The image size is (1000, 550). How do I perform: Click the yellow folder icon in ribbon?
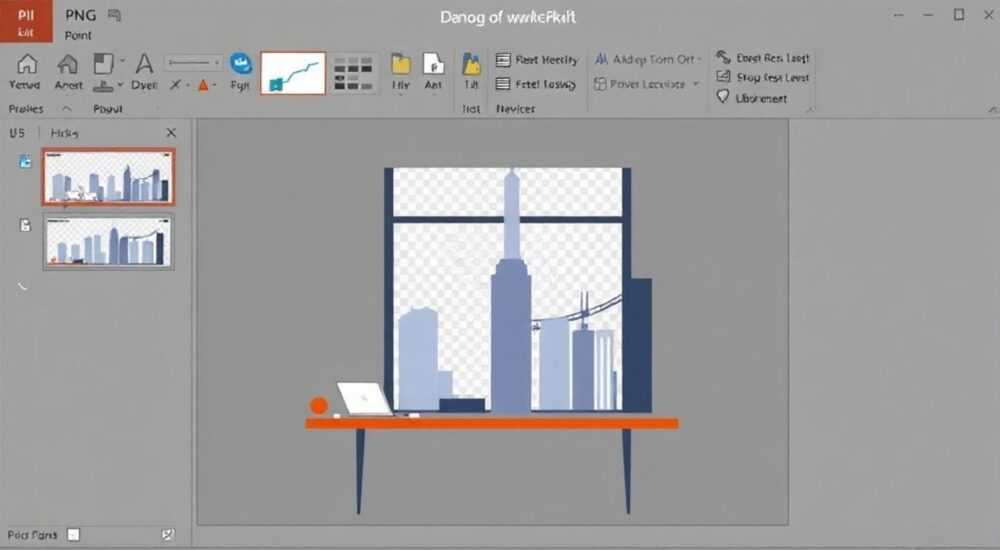tap(401, 64)
